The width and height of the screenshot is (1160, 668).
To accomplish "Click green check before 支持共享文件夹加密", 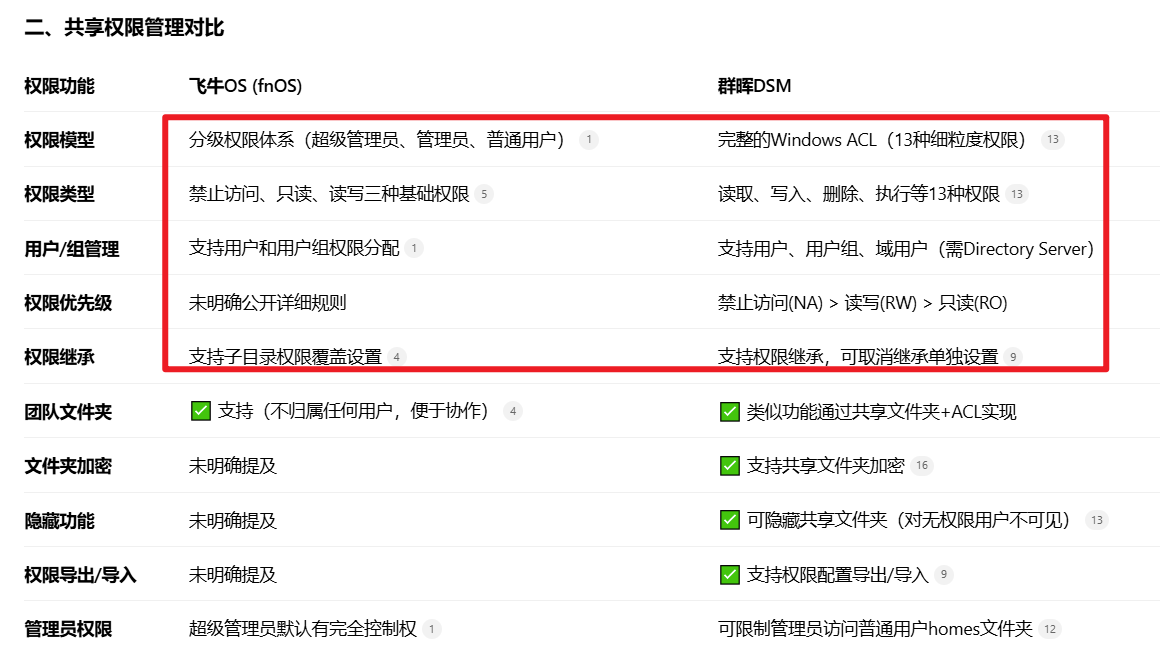I will click(729, 465).
